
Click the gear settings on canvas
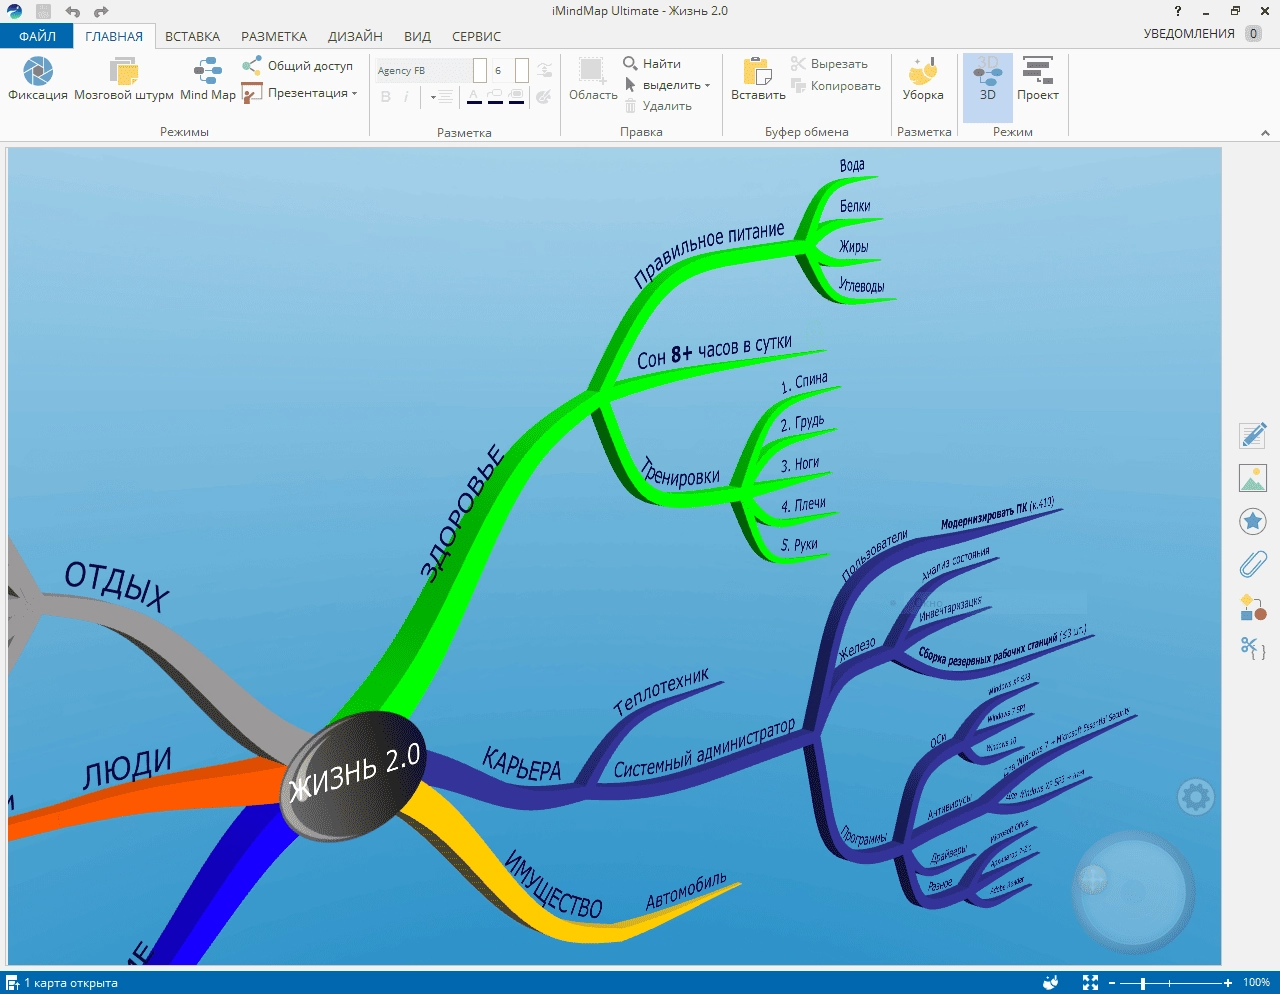click(x=1196, y=797)
